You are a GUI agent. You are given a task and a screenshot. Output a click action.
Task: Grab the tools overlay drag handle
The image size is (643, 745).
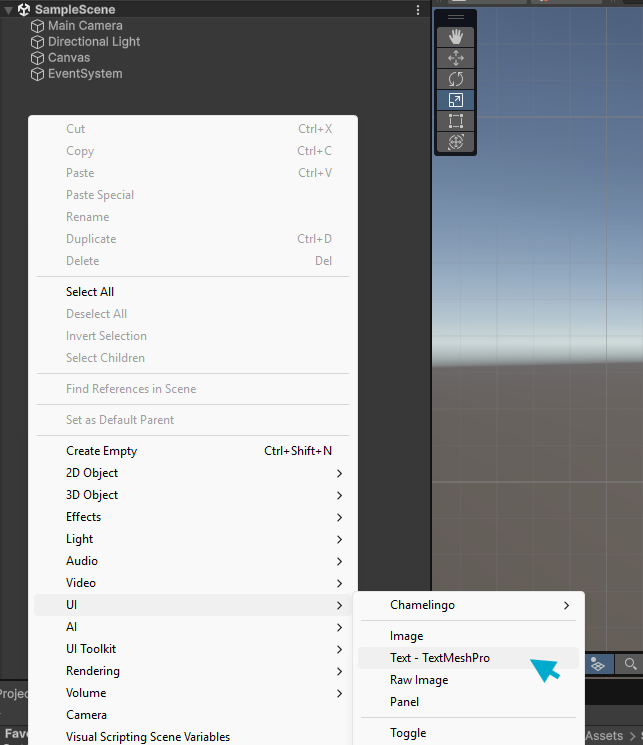tap(456, 17)
